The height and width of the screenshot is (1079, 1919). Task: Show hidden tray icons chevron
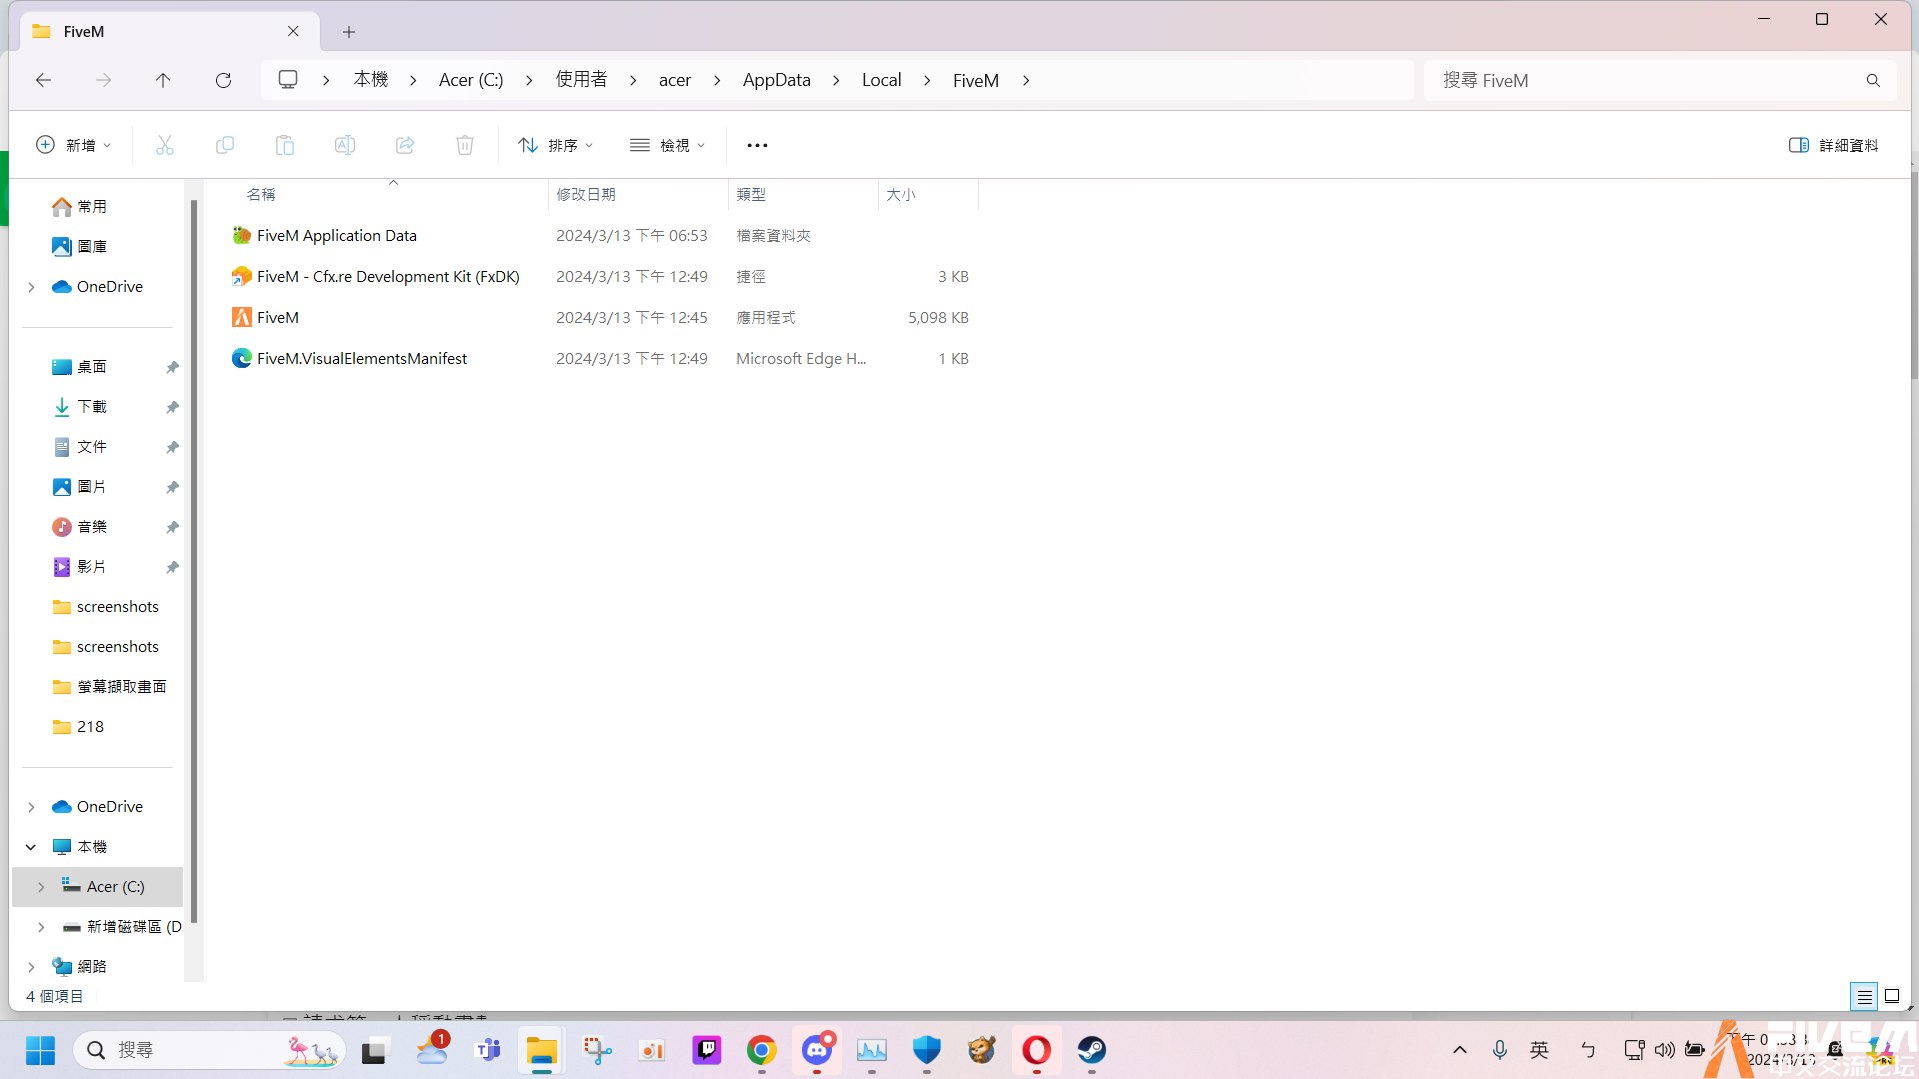pyautogui.click(x=1460, y=1050)
